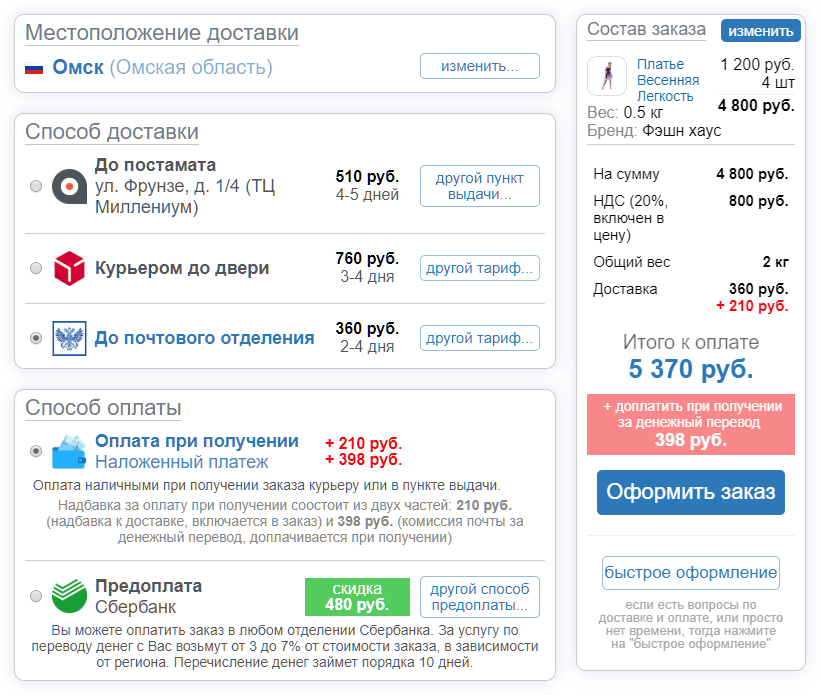Click the Boxberry courier box icon
Viewport: 820px width, 695px height.
pos(67,267)
